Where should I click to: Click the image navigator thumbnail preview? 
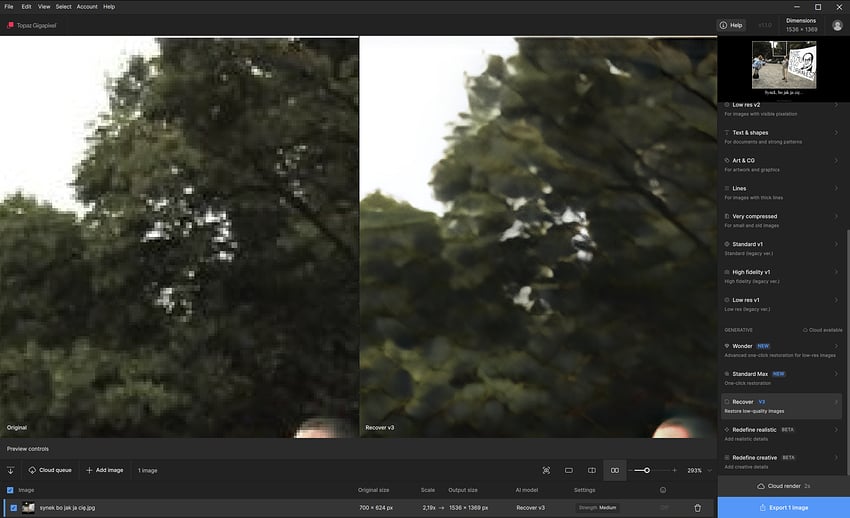784,68
